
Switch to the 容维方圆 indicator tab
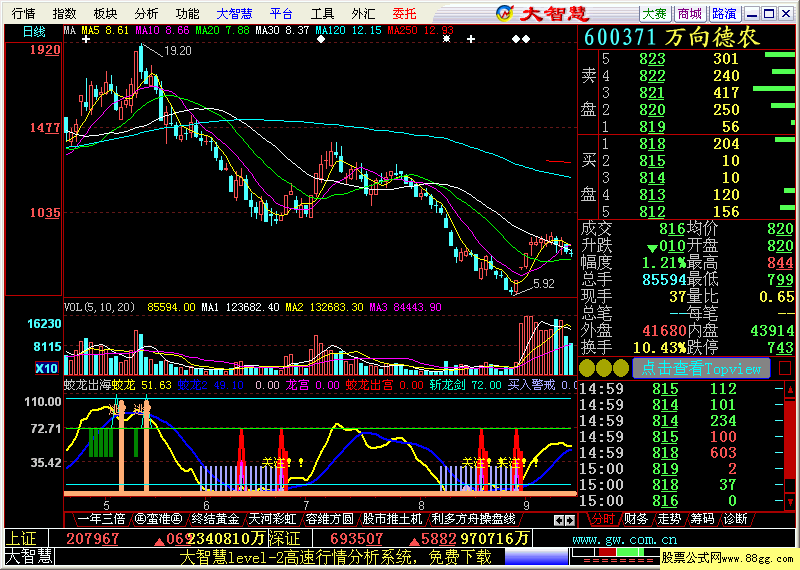tap(329, 519)
